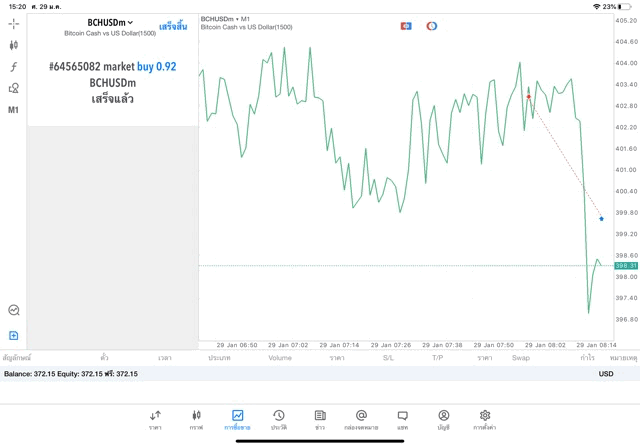Image resolution: width=640 pixels, height=447 pixels.
Task: Activate the crosshair tool in chart sidebar
Action: 13,24
